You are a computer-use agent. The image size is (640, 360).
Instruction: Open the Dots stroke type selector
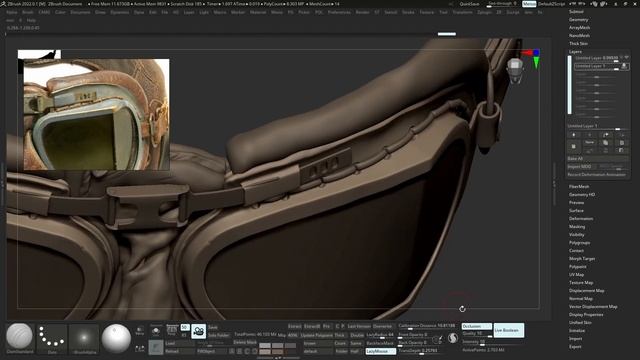point(52,339)
